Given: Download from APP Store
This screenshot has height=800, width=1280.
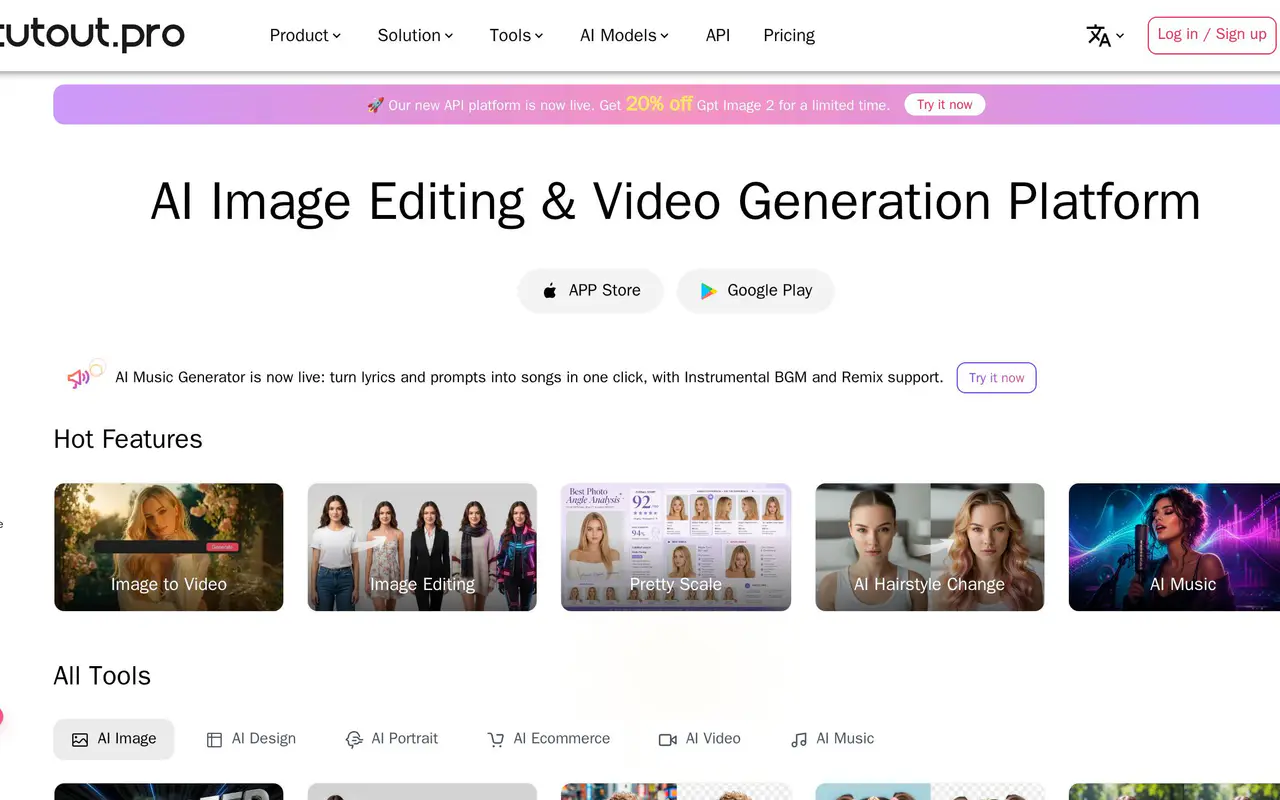Looking at the screenshot, I should 590,291.
